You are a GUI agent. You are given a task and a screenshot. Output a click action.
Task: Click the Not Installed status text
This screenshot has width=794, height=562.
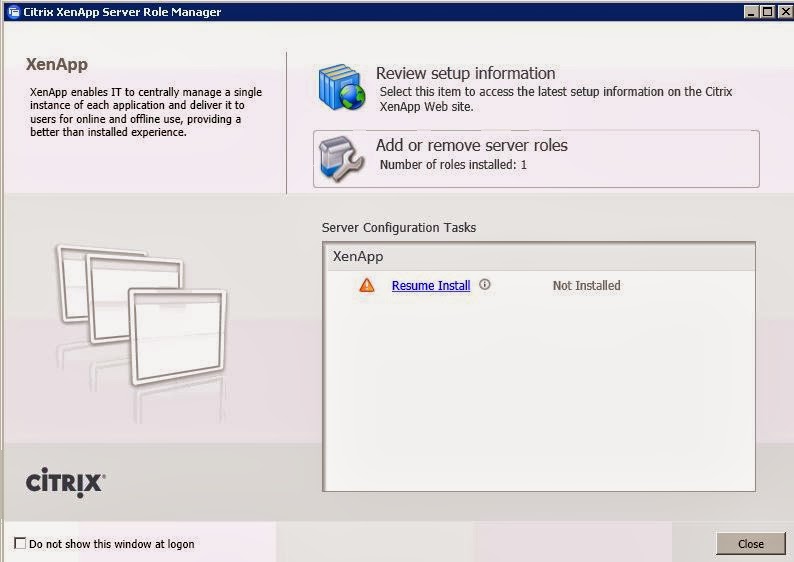[x=586, y=286]
